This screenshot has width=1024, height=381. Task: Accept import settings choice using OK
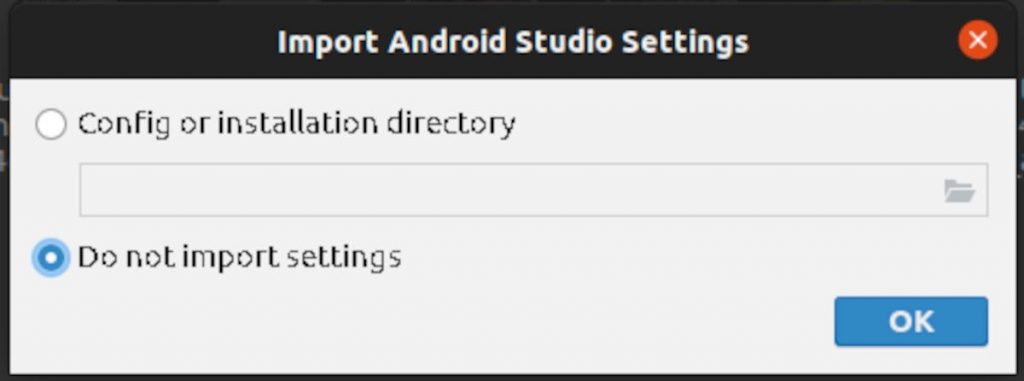click(911, 322)
